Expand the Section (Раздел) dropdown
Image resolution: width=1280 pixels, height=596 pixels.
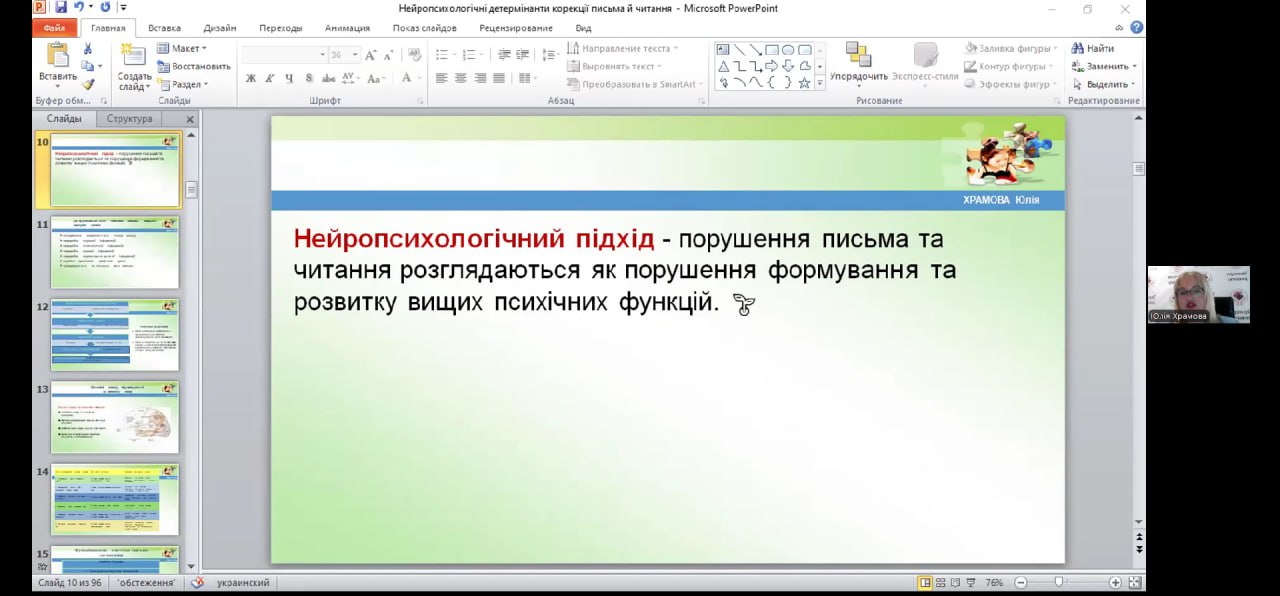pyautogui.click(x=182, y=84)
